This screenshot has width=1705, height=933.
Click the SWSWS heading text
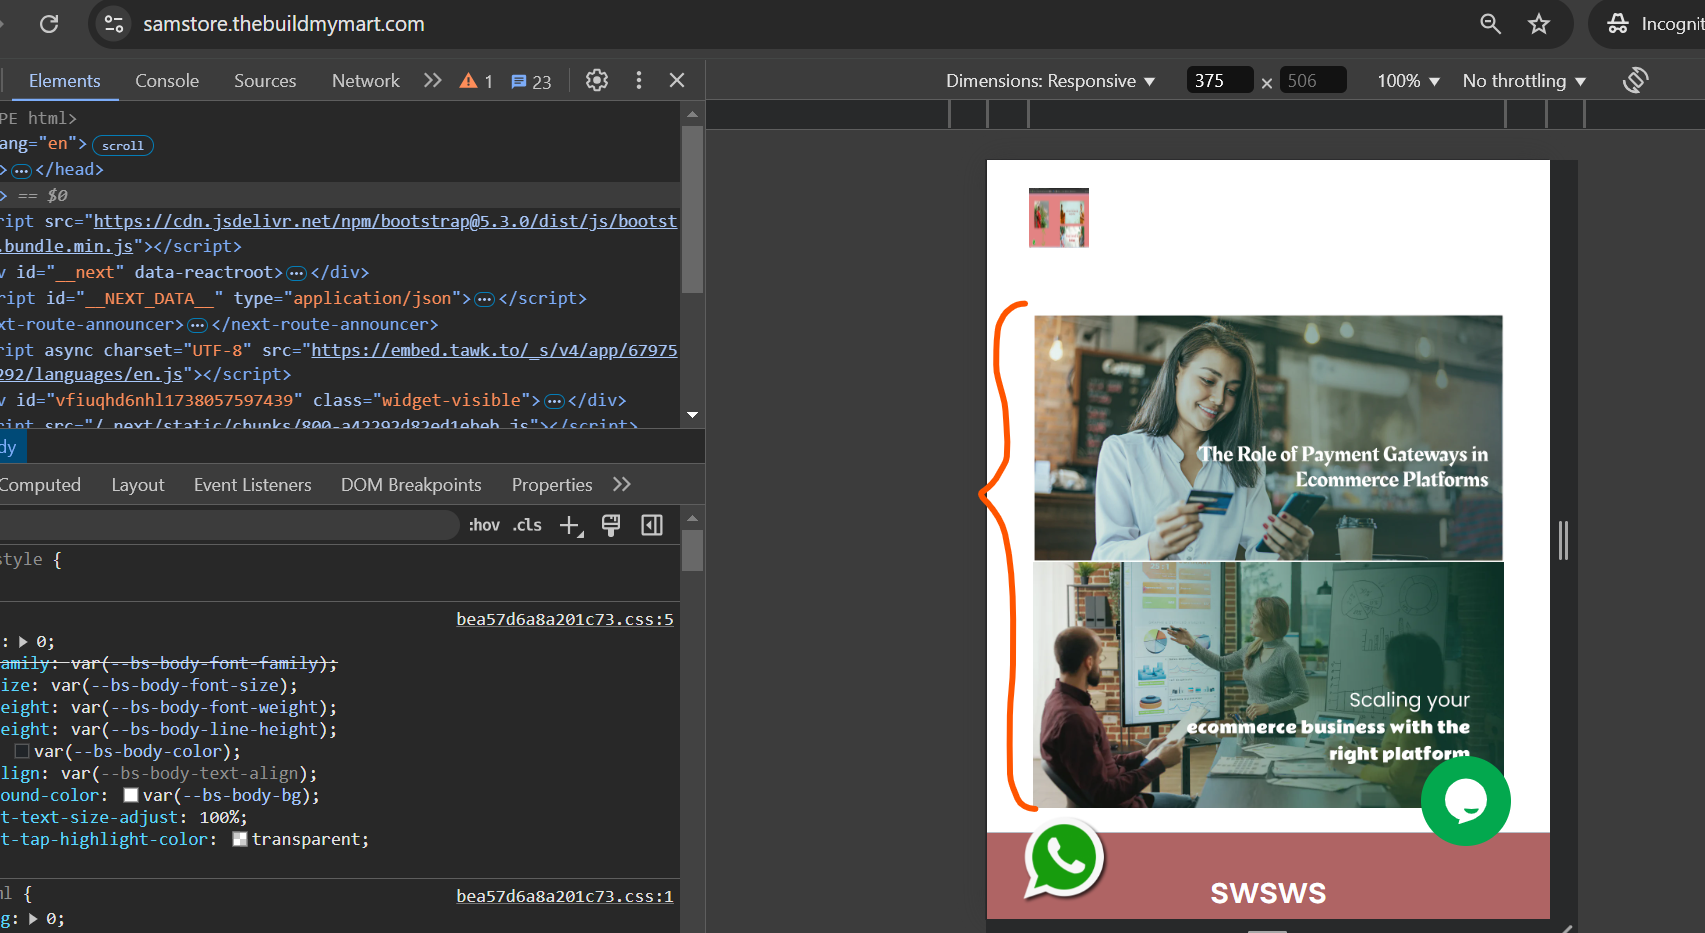pos(1268,893)
